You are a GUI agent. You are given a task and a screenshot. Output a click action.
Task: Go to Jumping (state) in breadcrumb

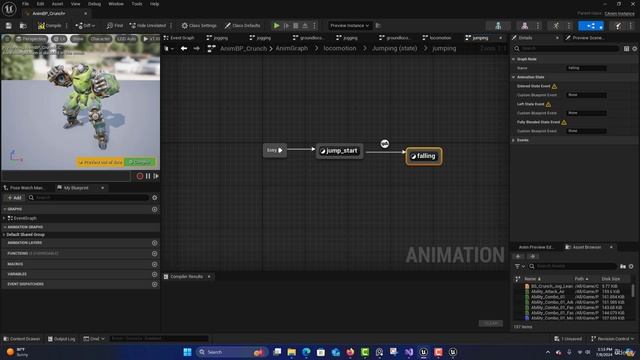pos(394,49)
